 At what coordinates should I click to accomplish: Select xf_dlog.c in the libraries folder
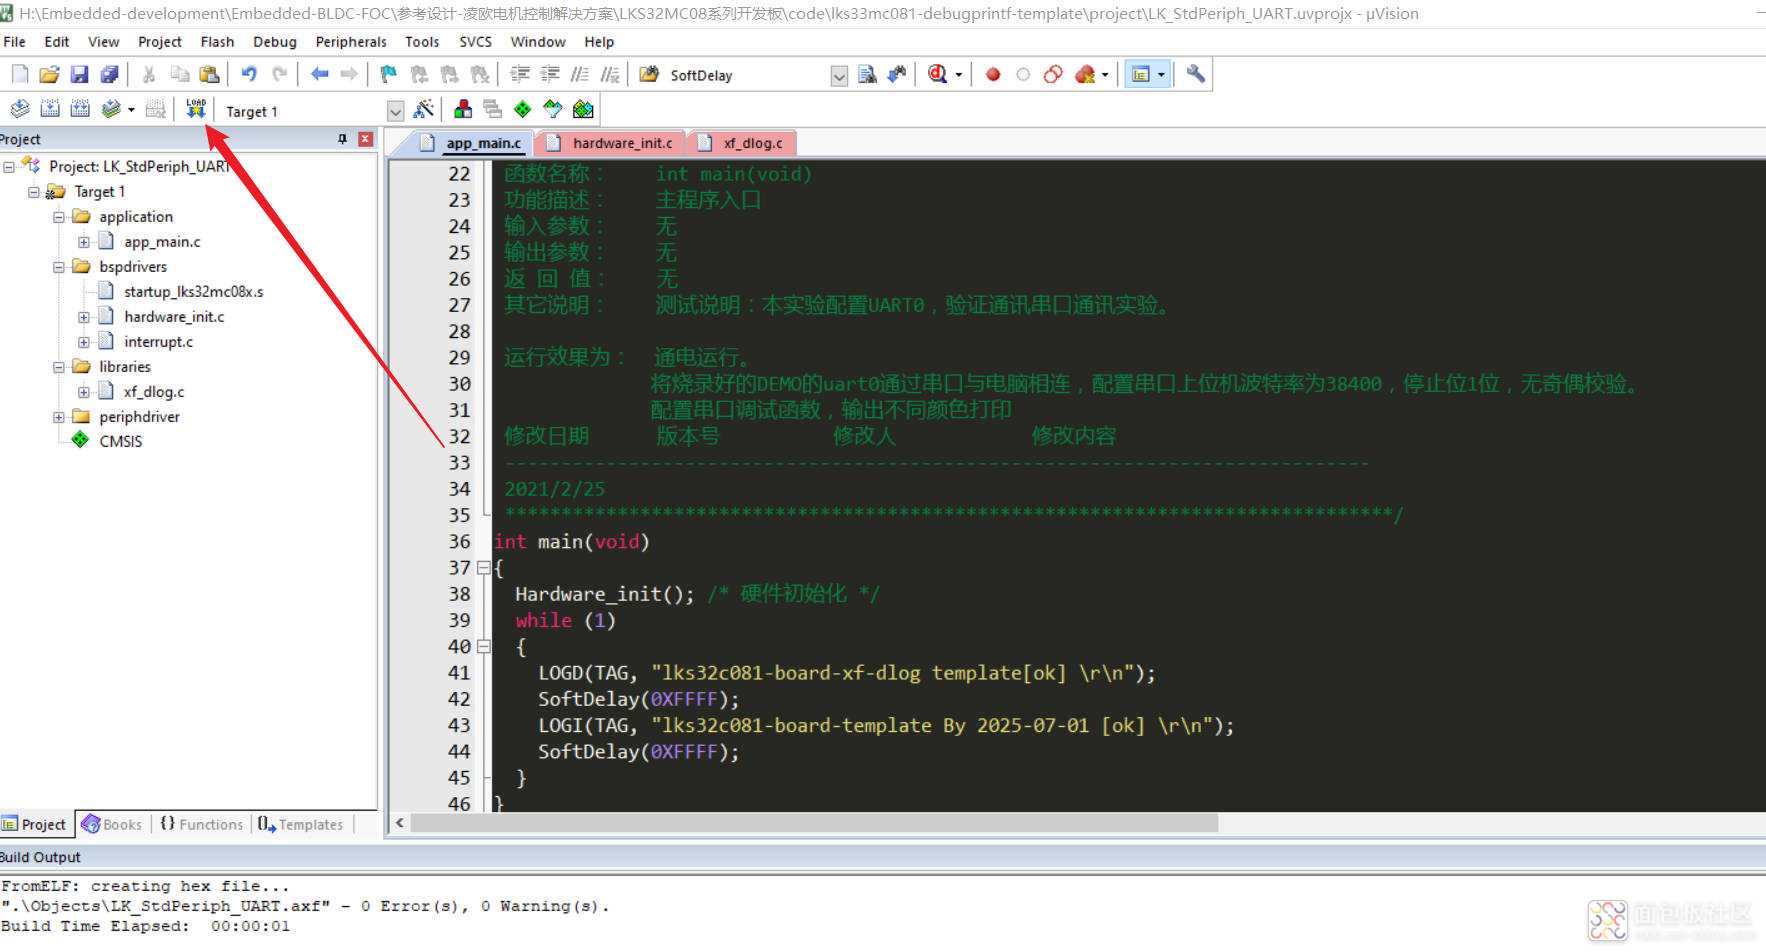tap(153, 392)
